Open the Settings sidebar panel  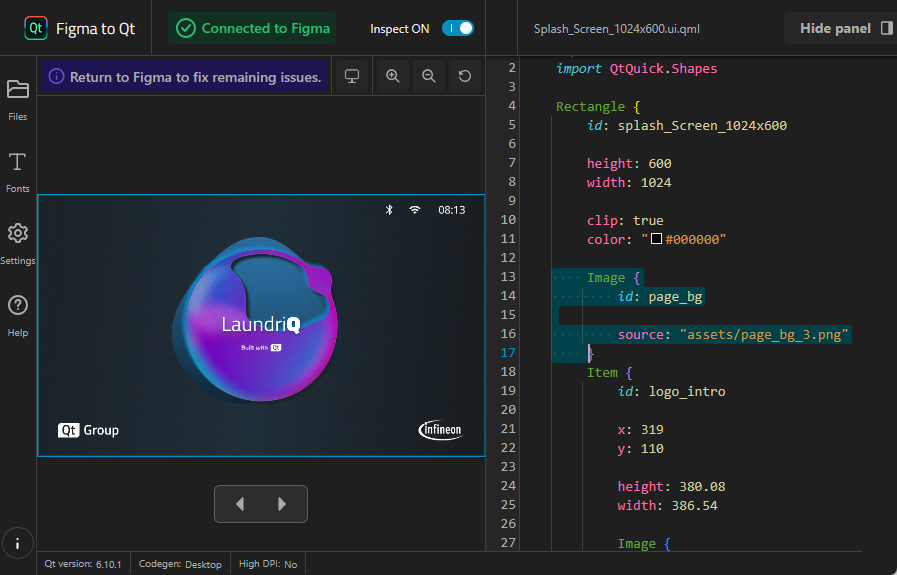(x=18, y=244)
